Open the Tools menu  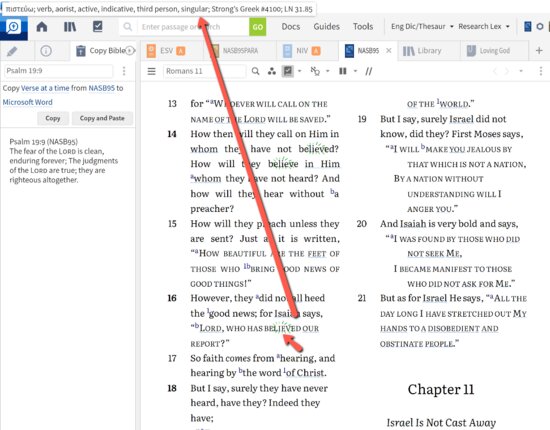[x=363, y=27]
